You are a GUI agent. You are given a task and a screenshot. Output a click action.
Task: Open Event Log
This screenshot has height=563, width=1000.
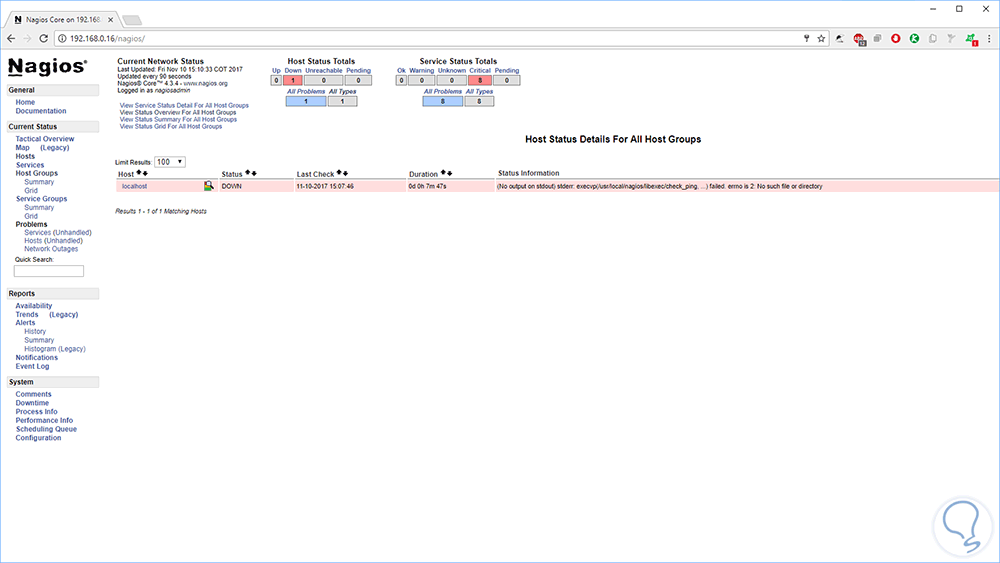32,367
